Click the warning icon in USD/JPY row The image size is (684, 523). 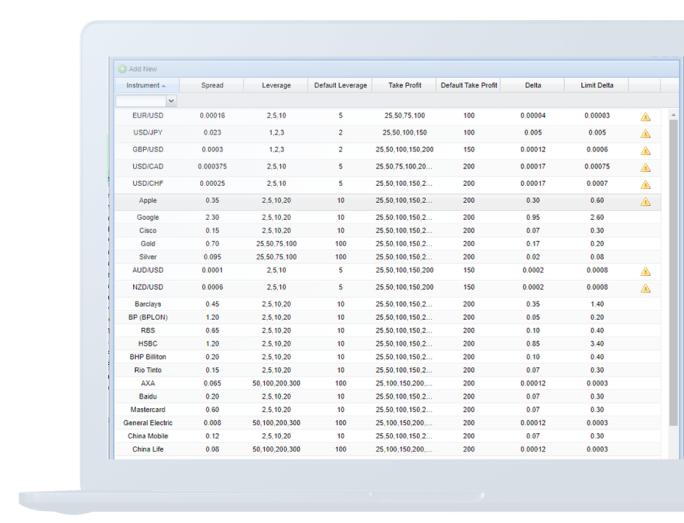646,133
